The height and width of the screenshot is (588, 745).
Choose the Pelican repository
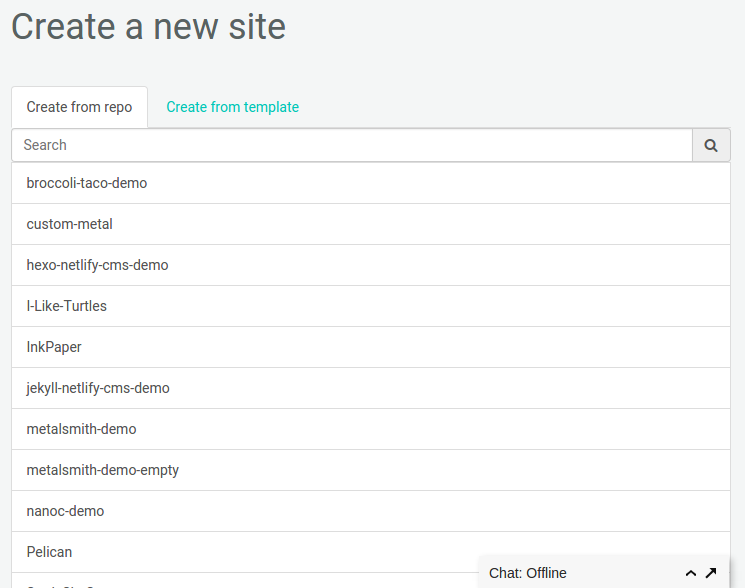[x=49, y=552]
